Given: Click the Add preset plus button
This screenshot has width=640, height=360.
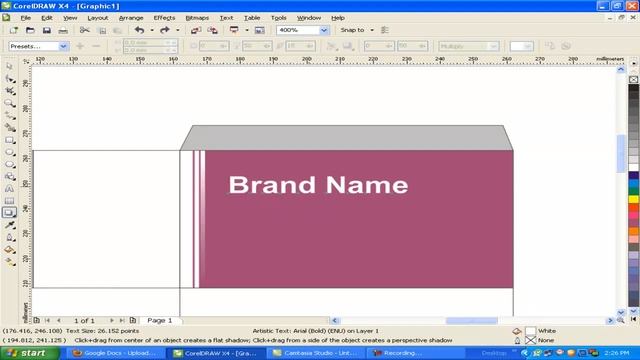Looking at the screenshot, I should coord(80,46).
